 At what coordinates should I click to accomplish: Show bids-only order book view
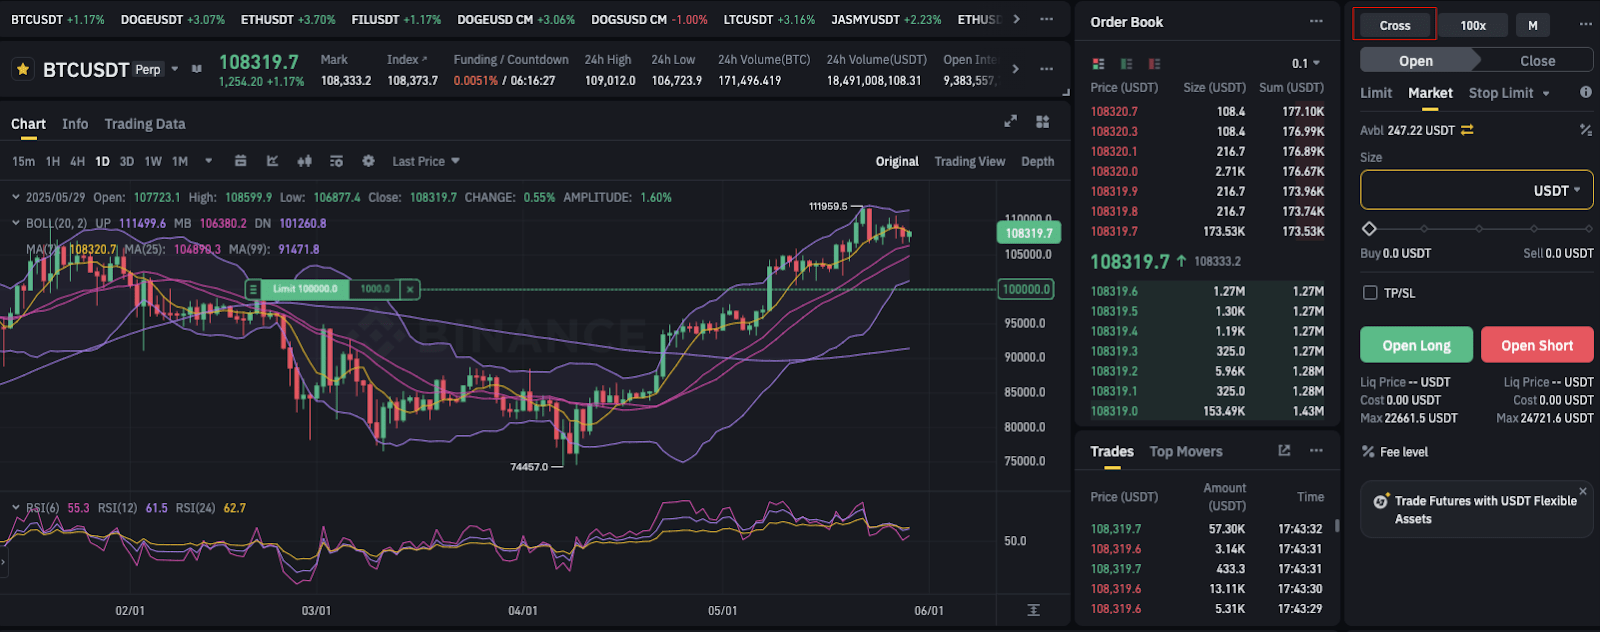1127,63
